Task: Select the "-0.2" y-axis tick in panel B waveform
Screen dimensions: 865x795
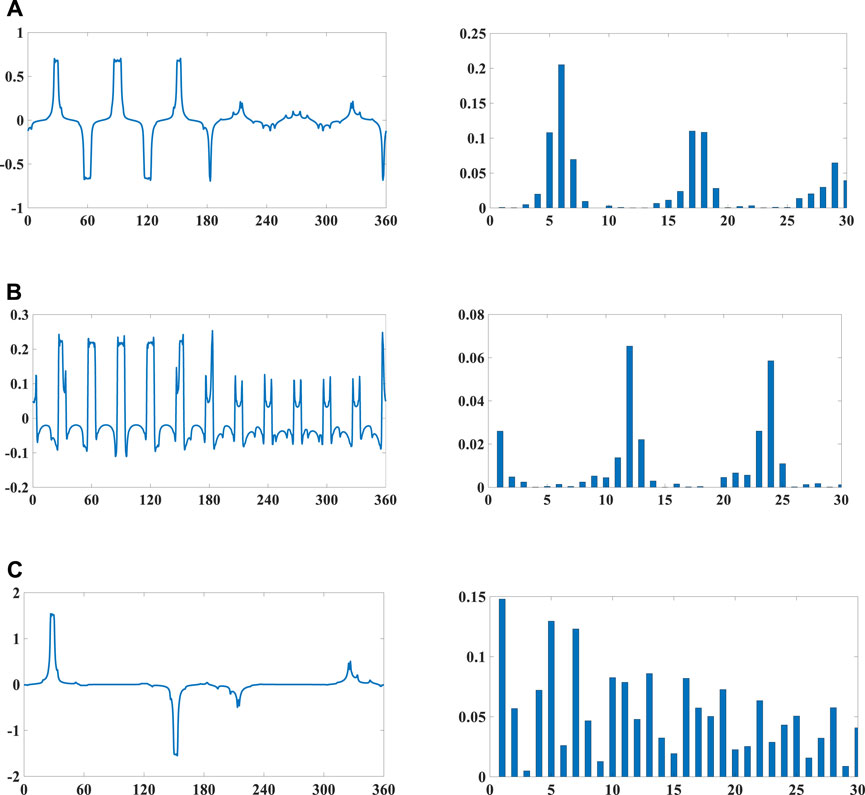Action: click(18, 488)
